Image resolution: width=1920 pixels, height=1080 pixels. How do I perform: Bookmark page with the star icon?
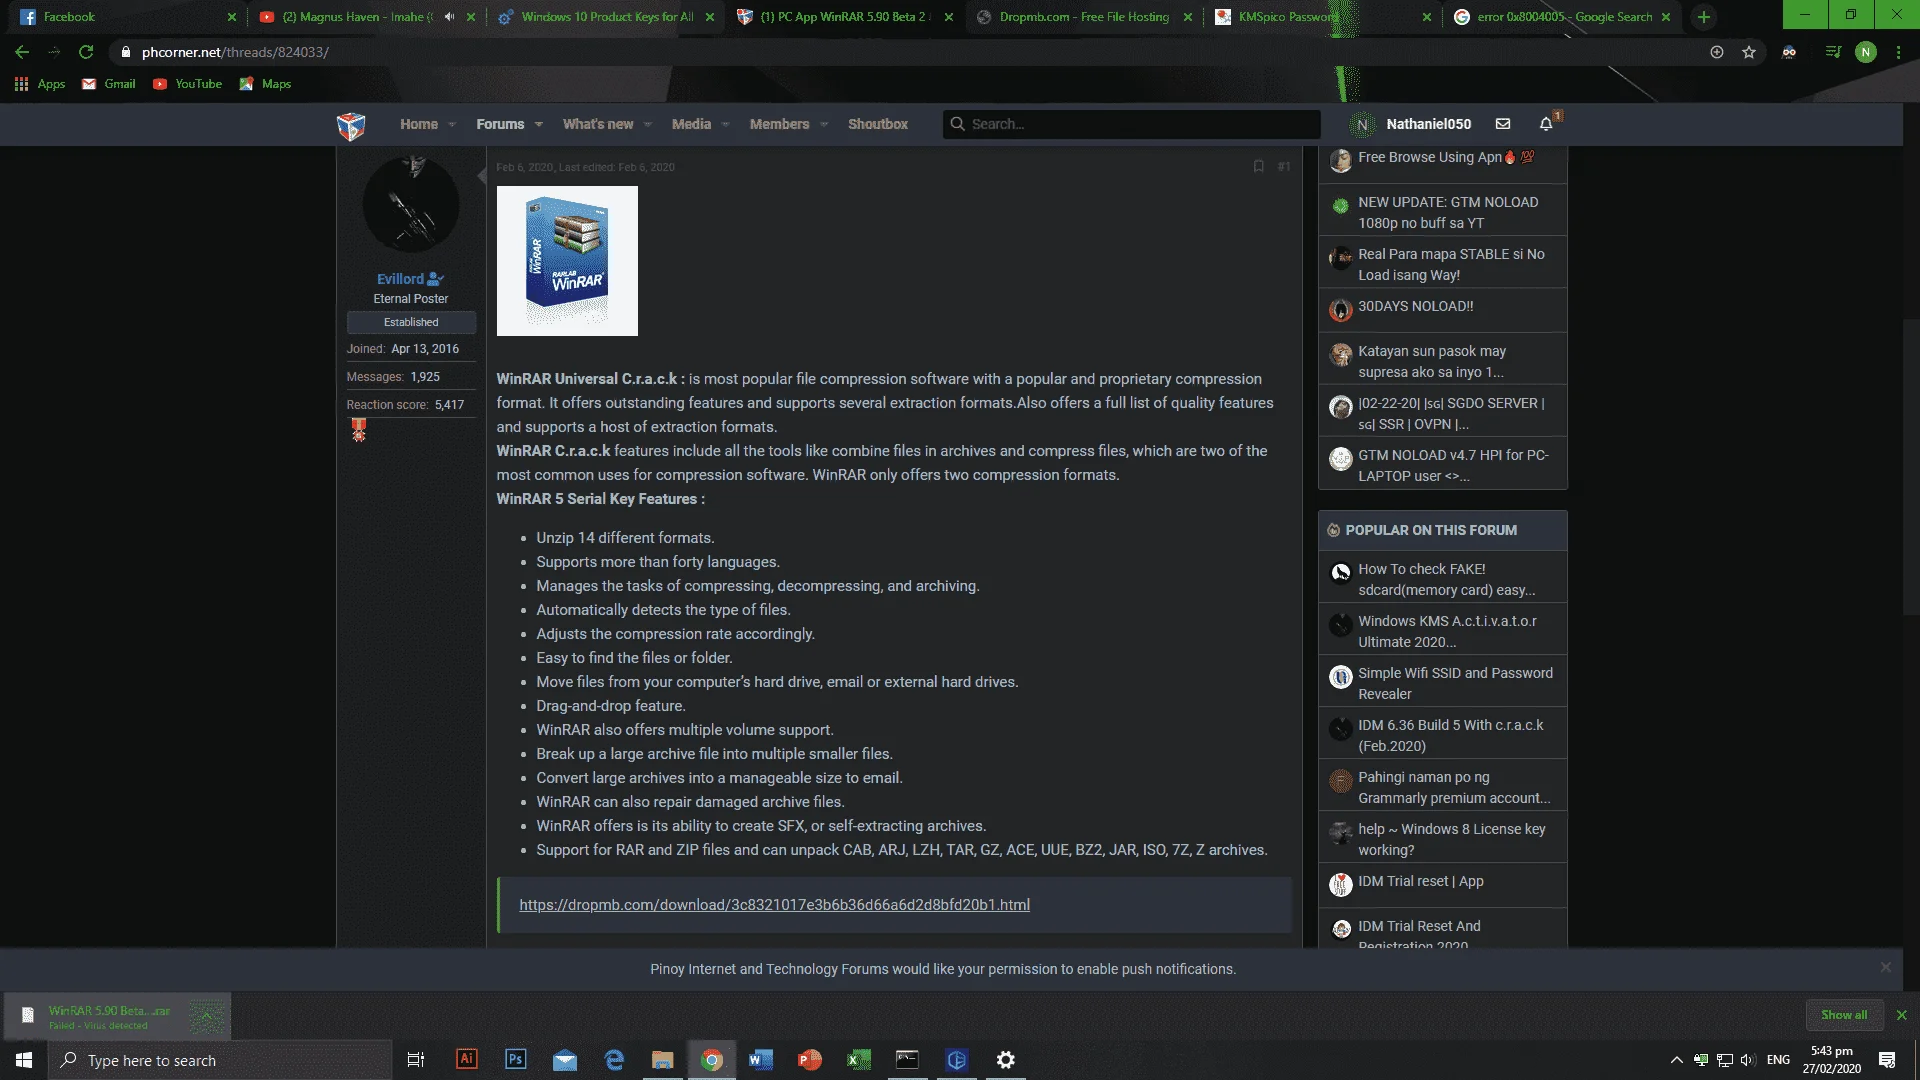[1748, 52]
